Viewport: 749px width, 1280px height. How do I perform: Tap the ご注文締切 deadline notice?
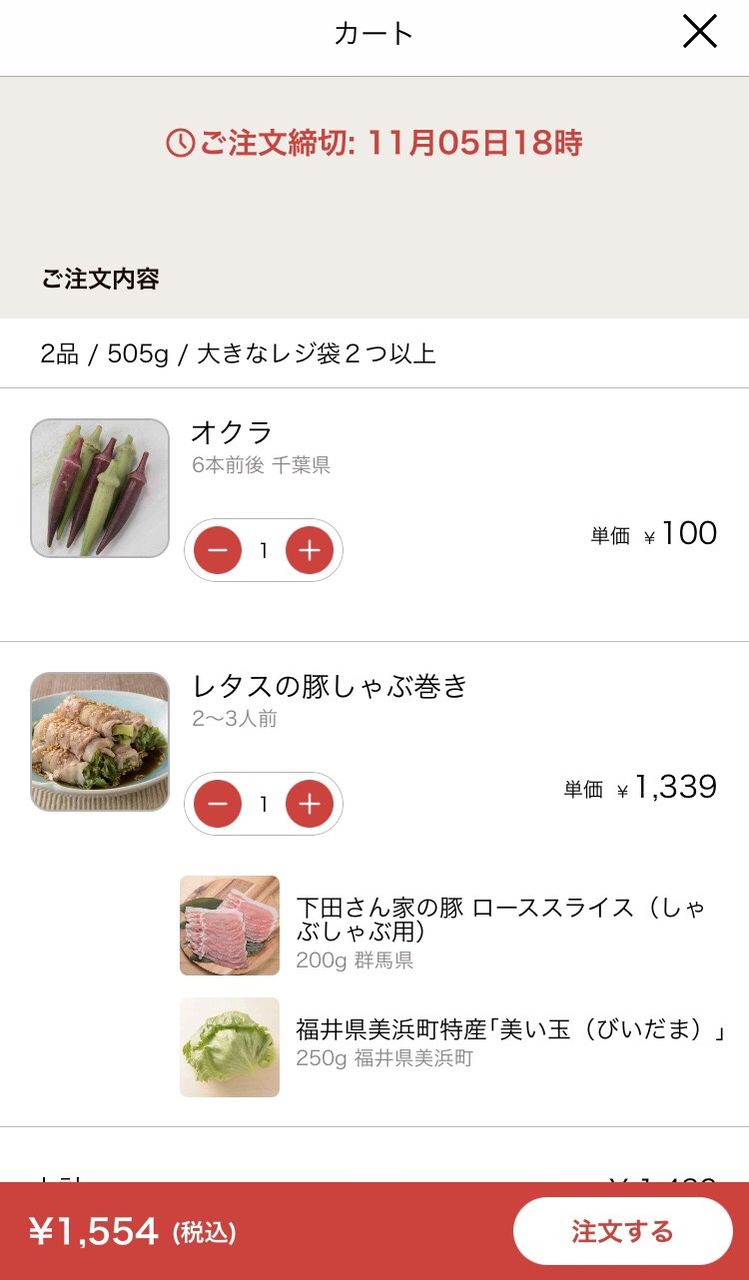[x=374, y=143]
